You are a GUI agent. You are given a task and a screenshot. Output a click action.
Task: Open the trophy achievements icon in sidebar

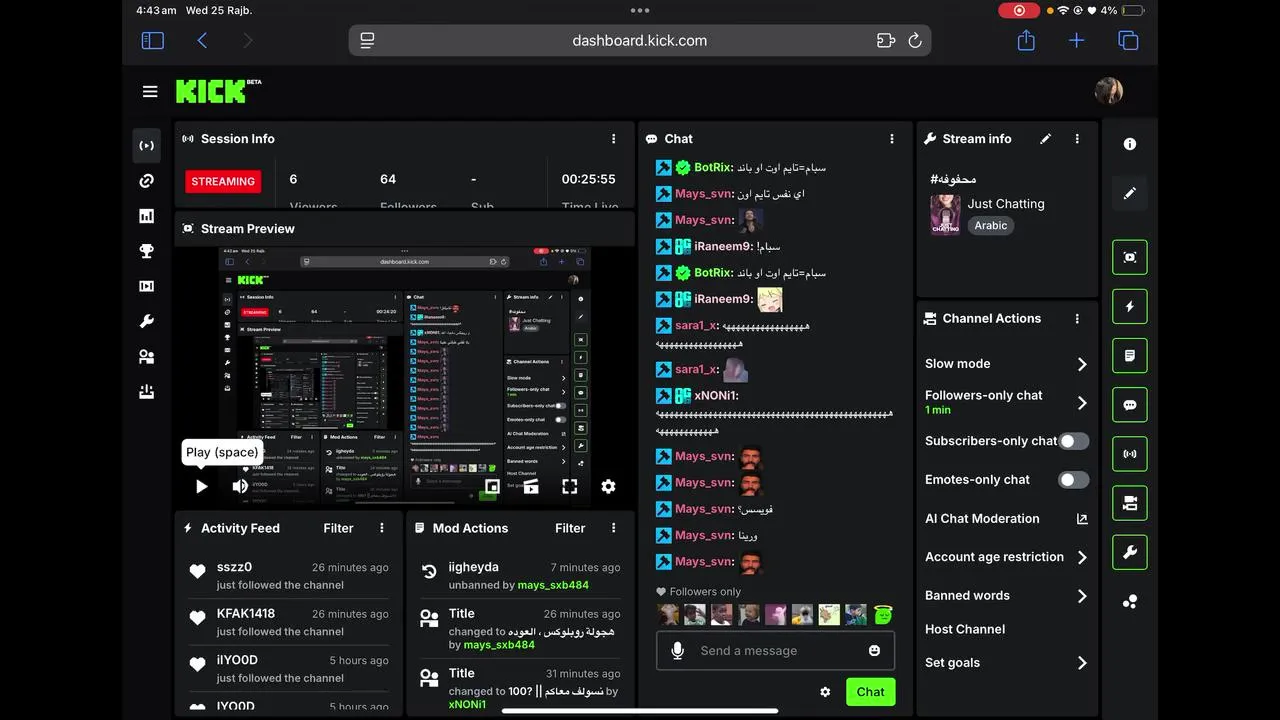pyautogui.click(x=147, y=251)
